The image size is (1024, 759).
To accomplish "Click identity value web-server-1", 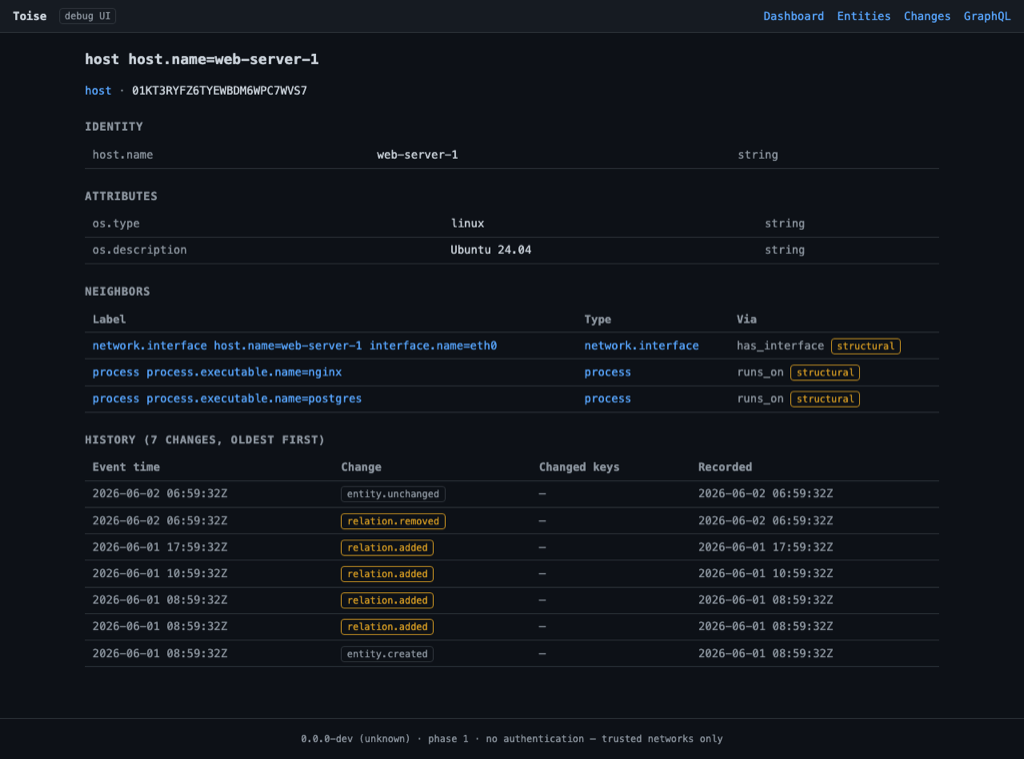I will (x=417, y=155).
